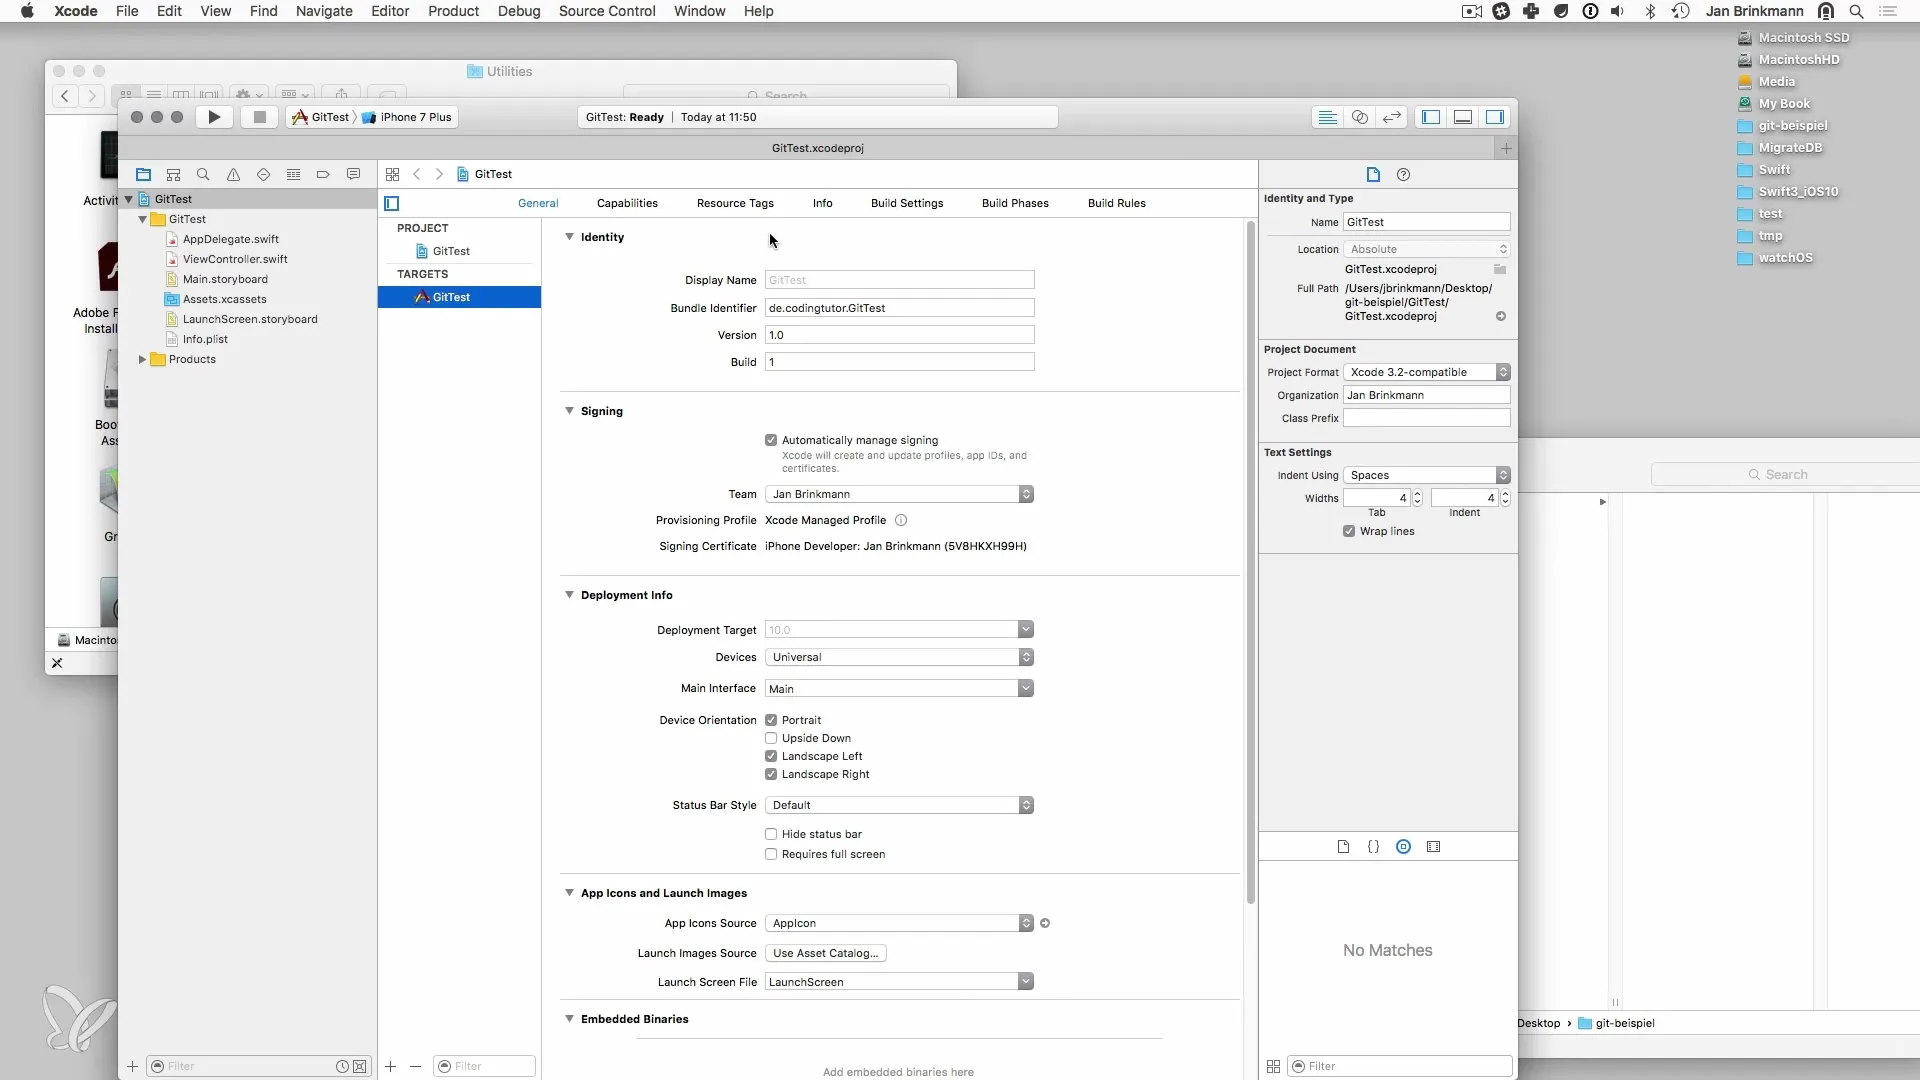Click the Class Prefix field
The image size is (1920, 1080).
coord(1426,418)
